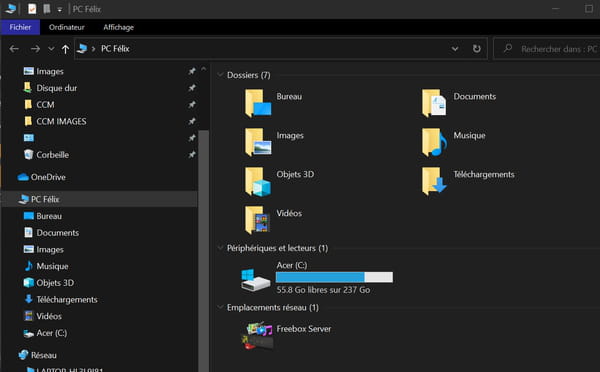600x372 pixels.
Task: Click the PC Félix address bar path
Action: 115,49
